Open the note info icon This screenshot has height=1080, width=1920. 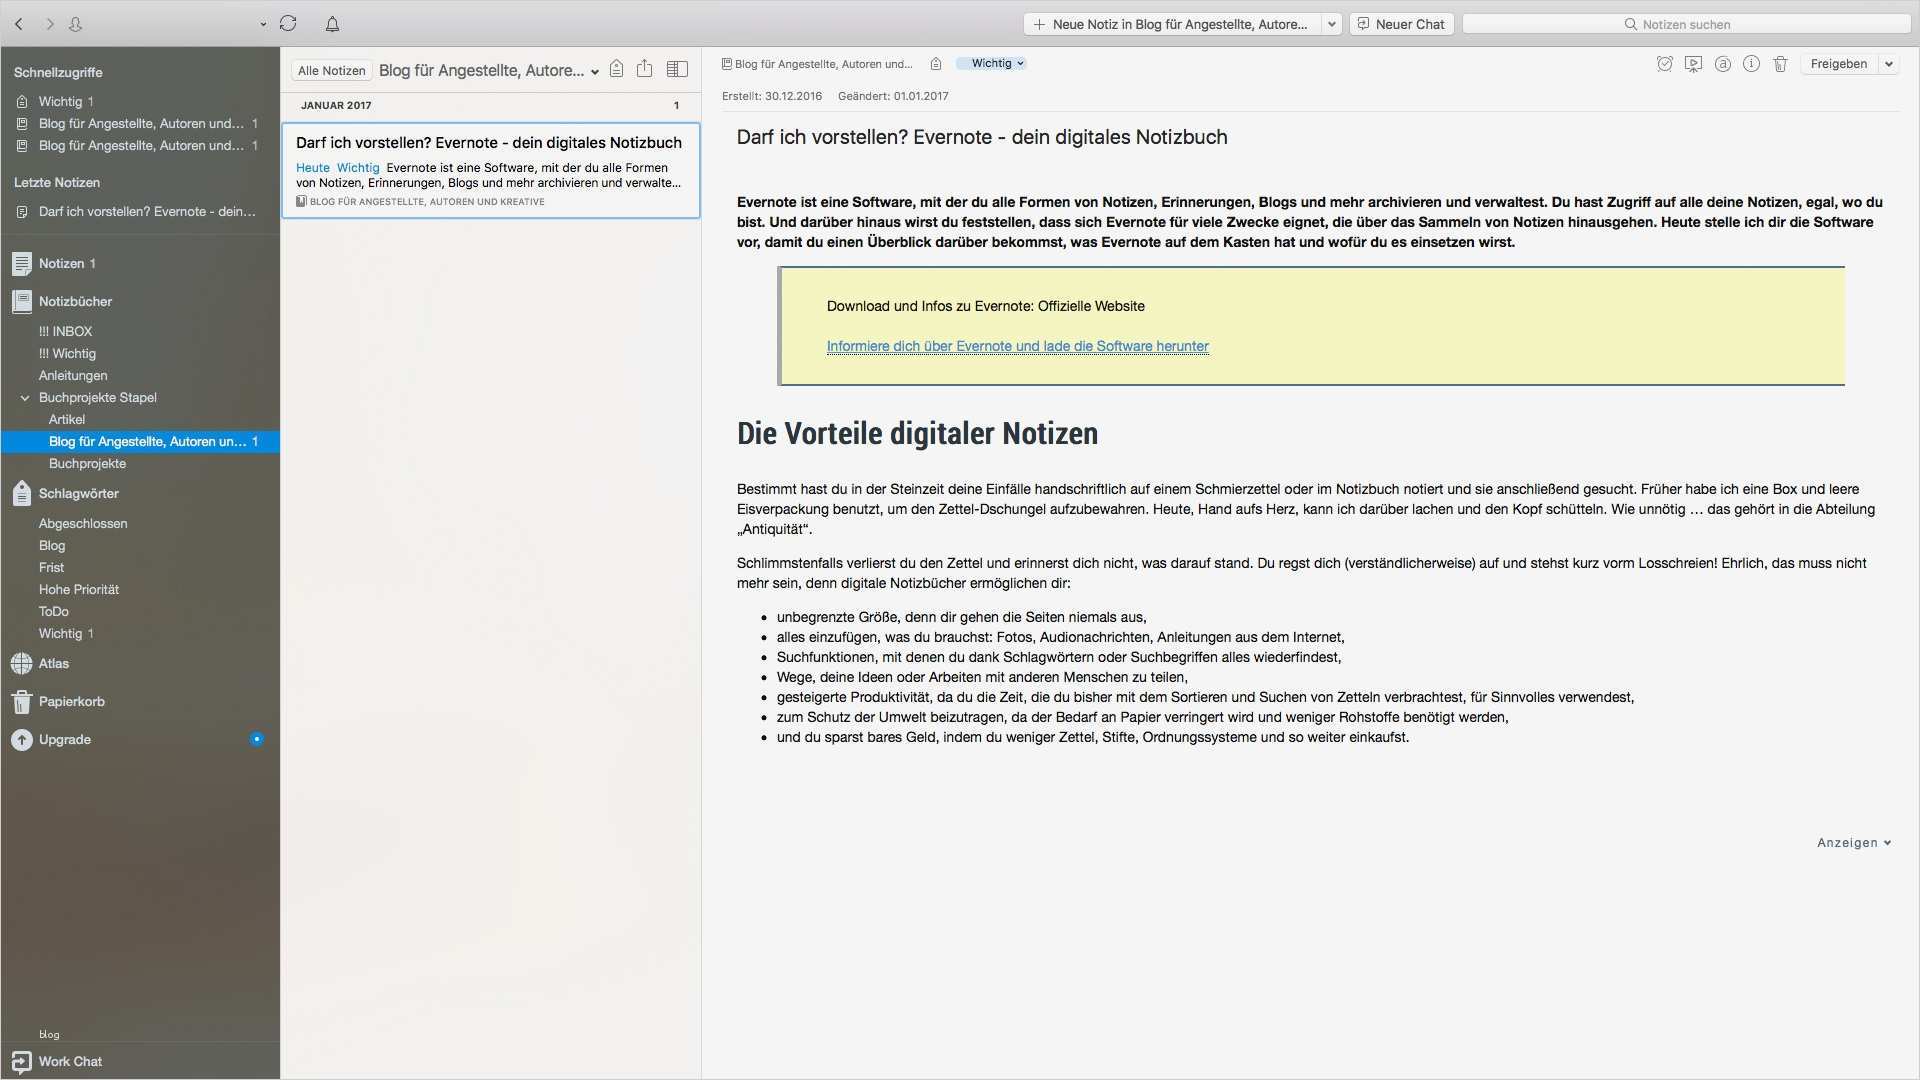1751,64
